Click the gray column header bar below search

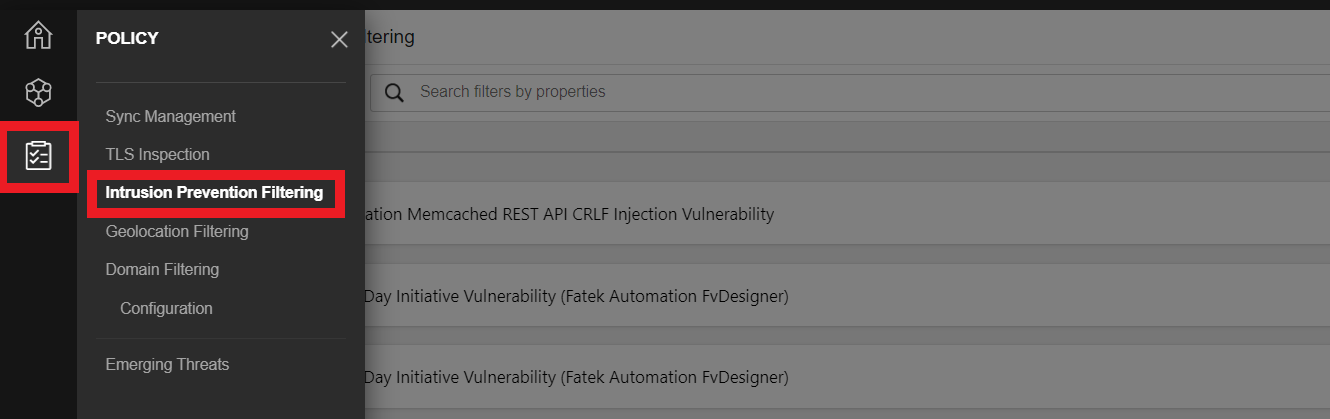tap(847, 137)
